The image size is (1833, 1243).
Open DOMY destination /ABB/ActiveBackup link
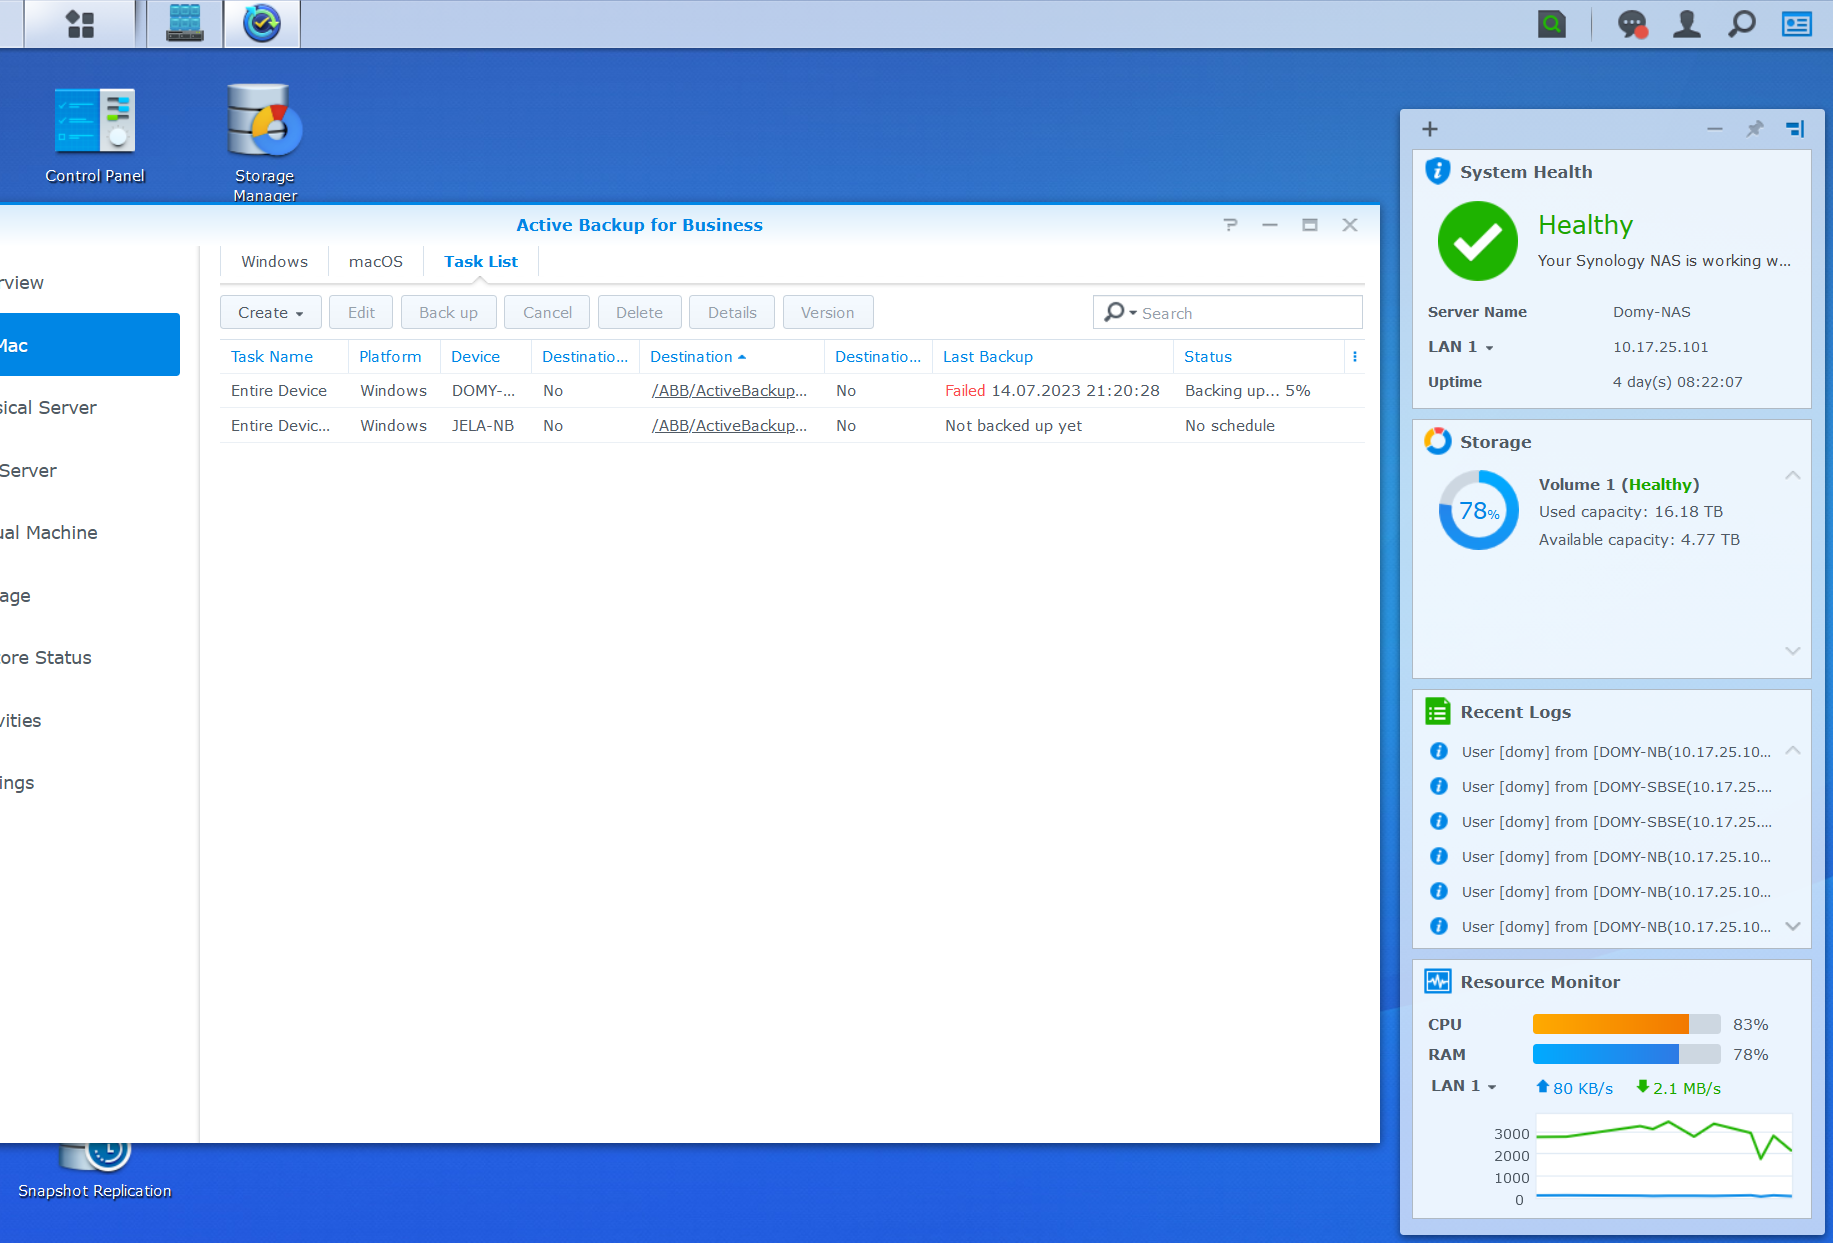coord(729,391)
